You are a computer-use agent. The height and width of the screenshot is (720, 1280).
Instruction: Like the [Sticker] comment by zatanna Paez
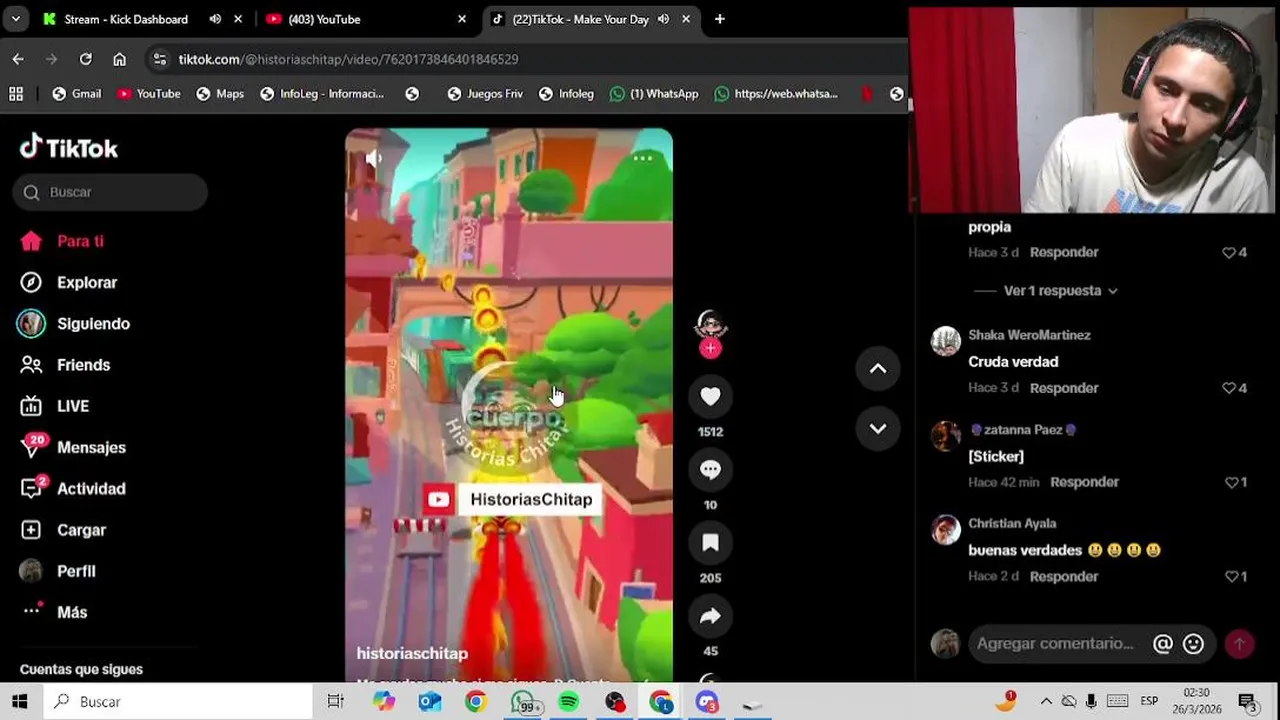coord(1231,482)
